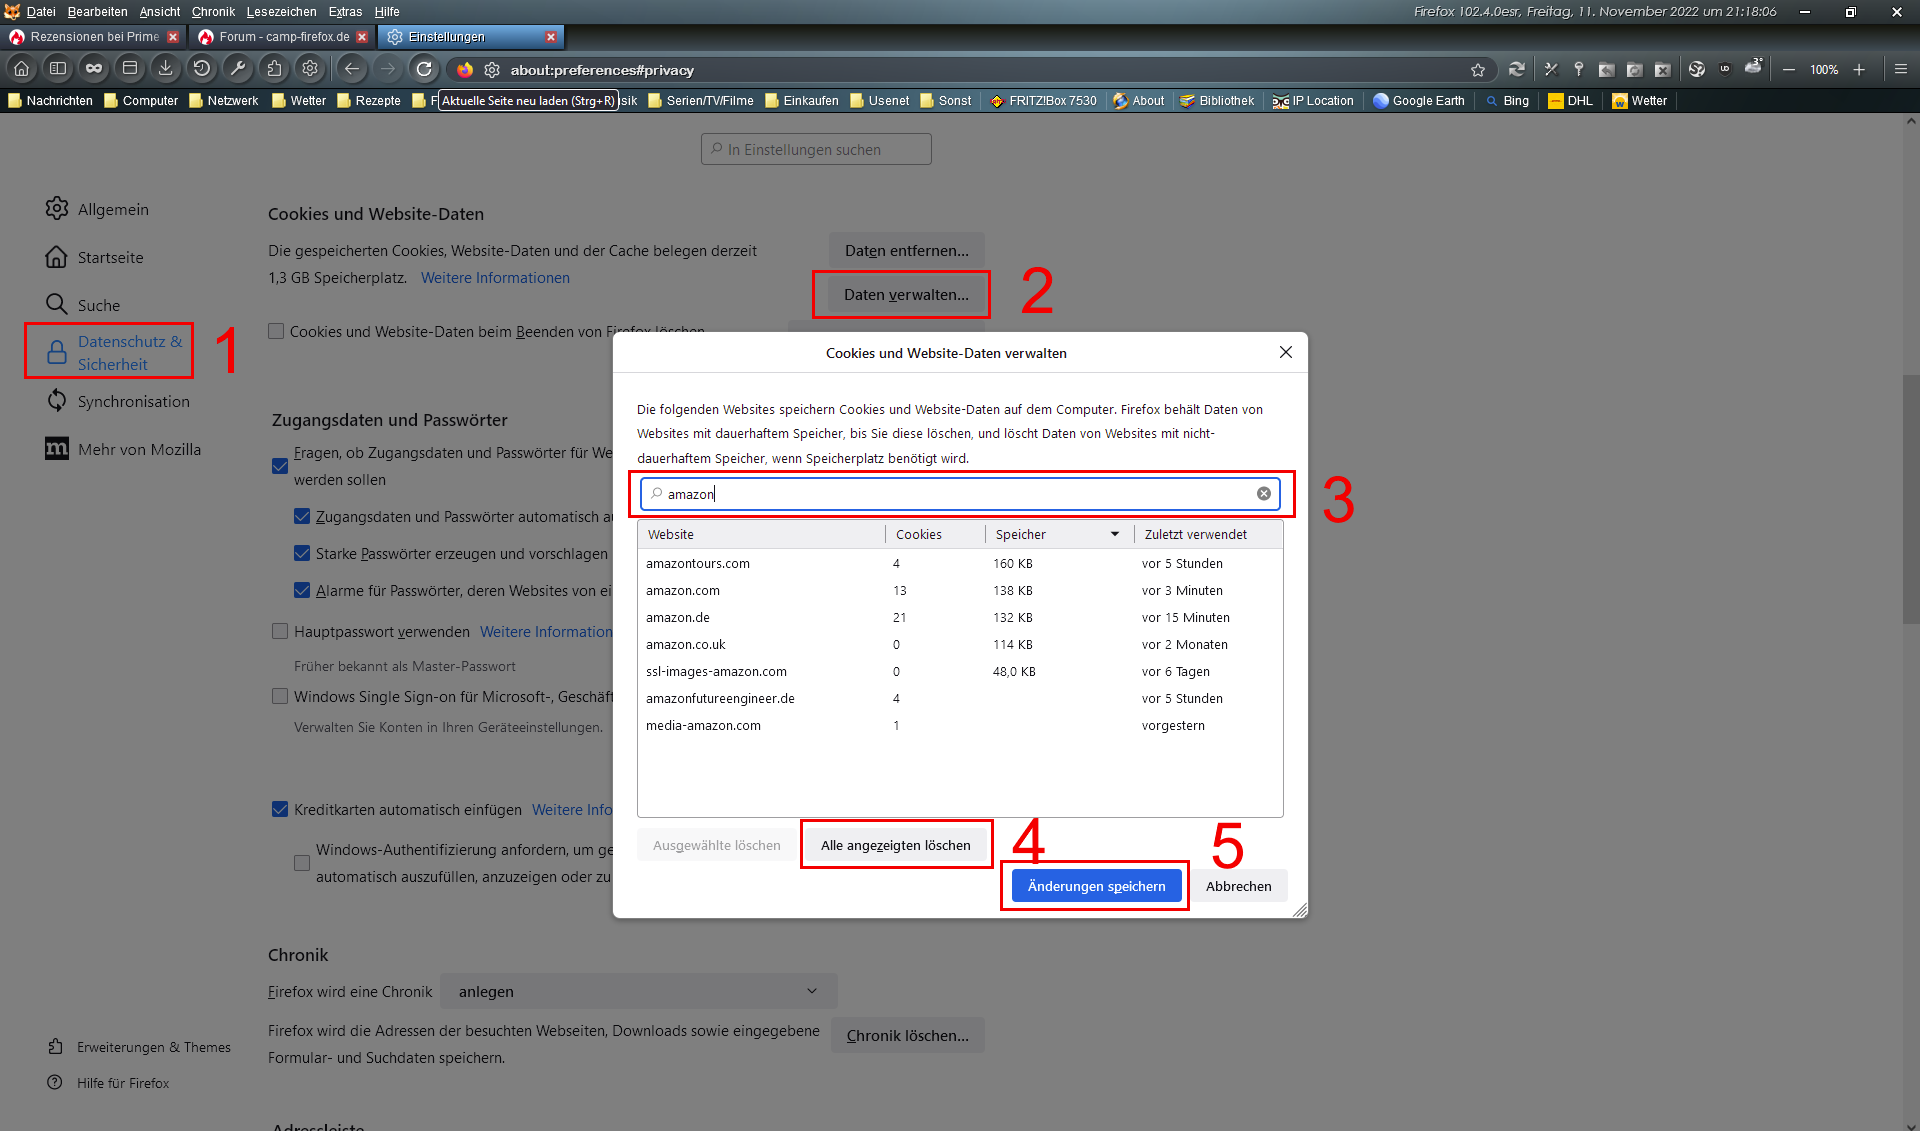The image size is (1920, 1131).
Task: Uncheck Kreditkarten automatisch einfügen
Action: tap(280, 810)
